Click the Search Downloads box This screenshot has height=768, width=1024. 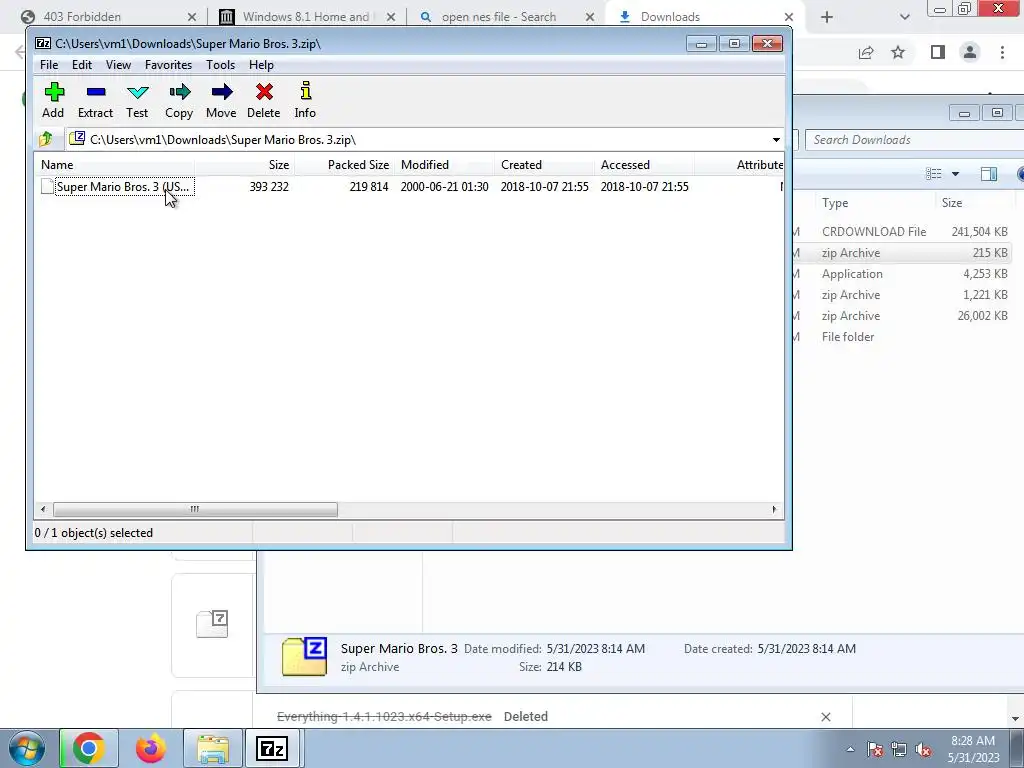(914, 140)
